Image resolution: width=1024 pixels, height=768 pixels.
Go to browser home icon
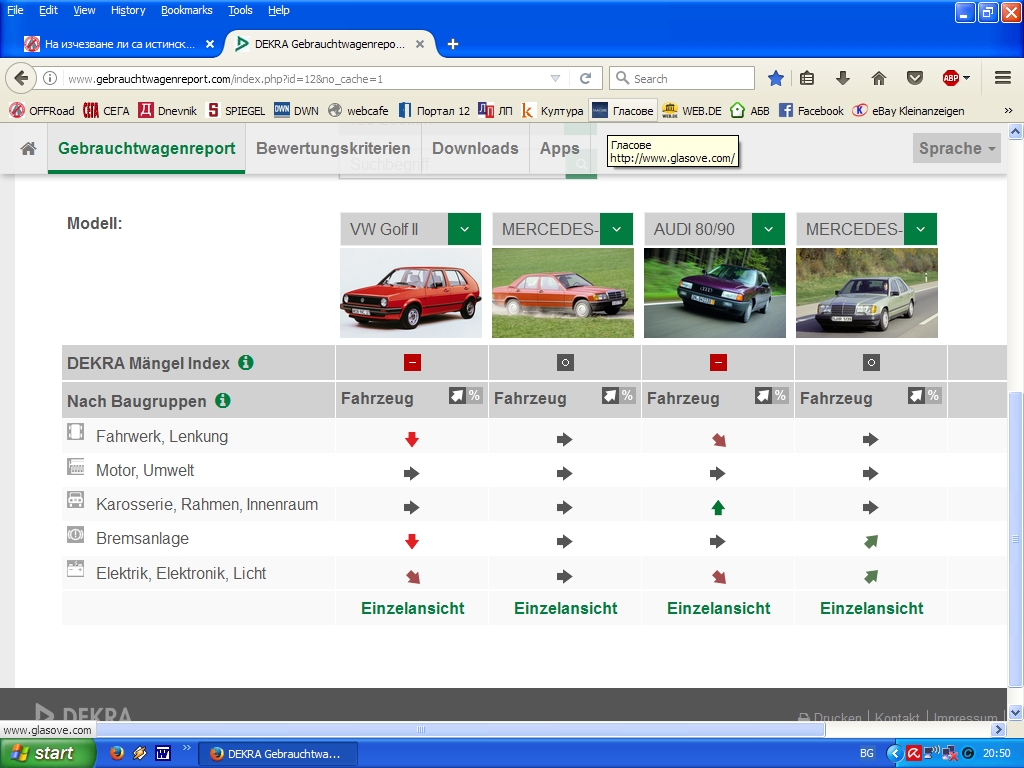[x=879, y=78]
